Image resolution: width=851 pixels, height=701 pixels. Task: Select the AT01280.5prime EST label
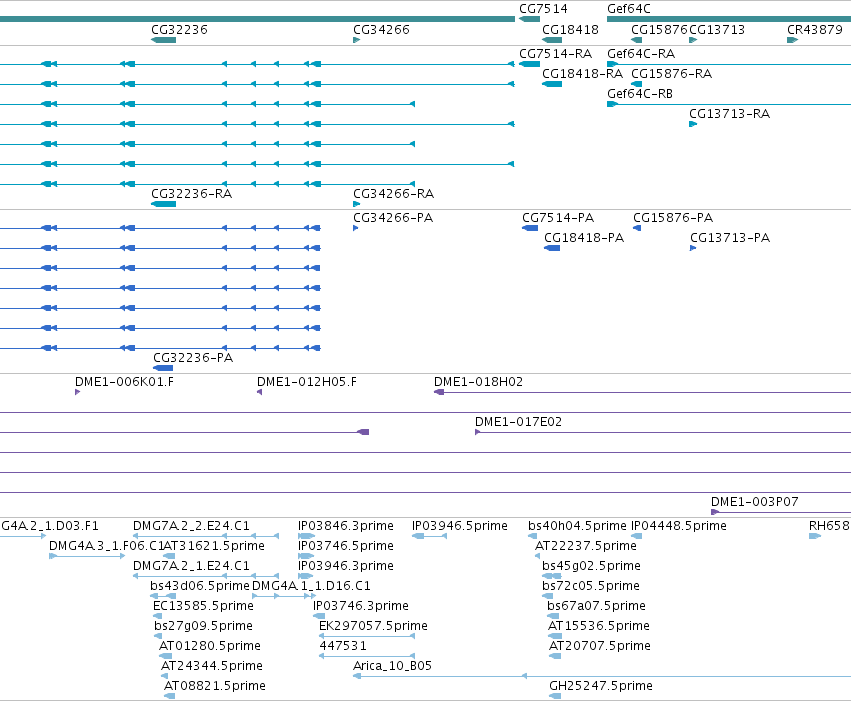209,646
